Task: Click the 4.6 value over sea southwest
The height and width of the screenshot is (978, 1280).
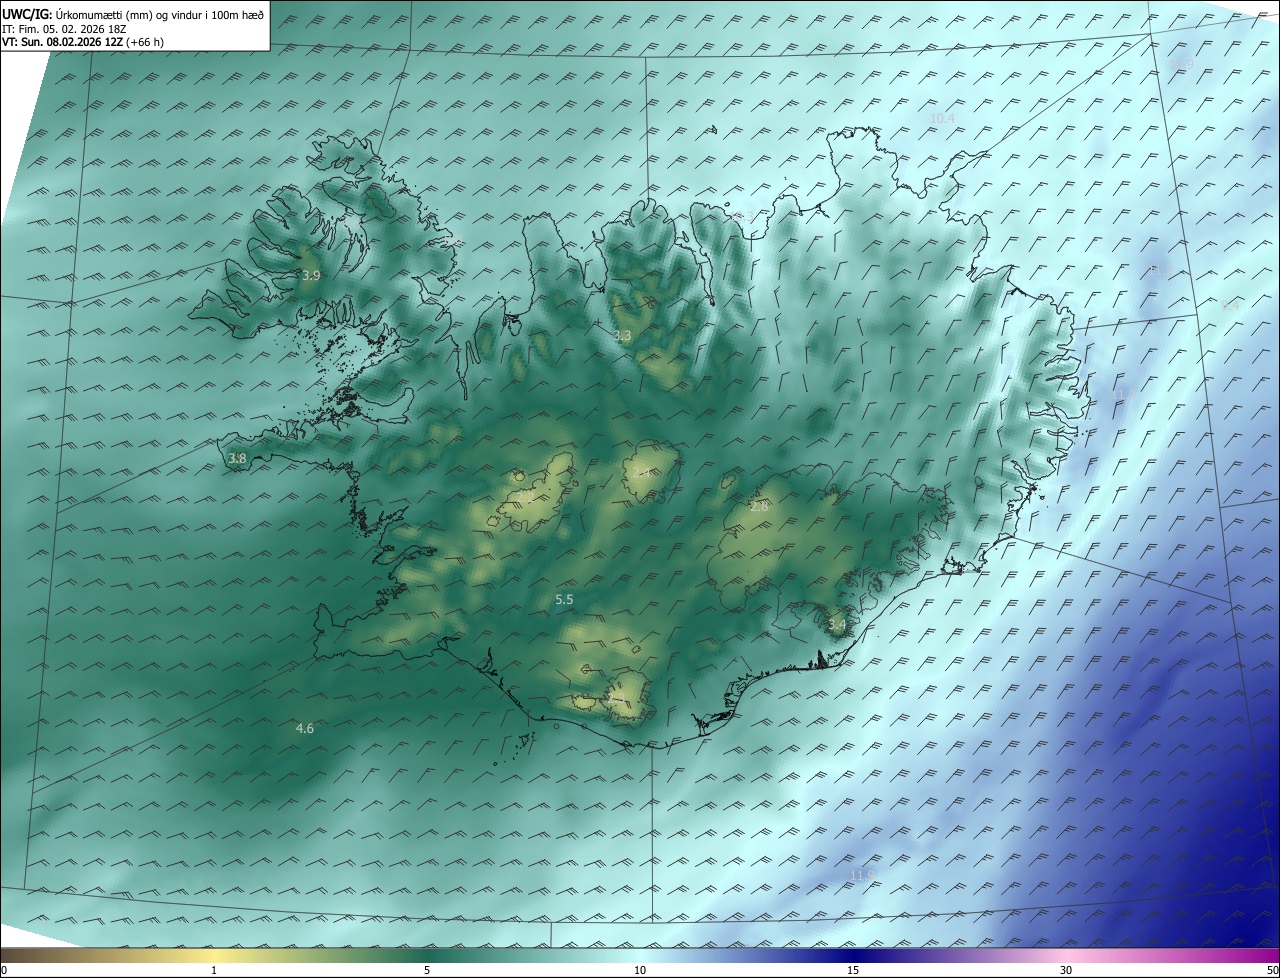Action: [x=305, y=729]
